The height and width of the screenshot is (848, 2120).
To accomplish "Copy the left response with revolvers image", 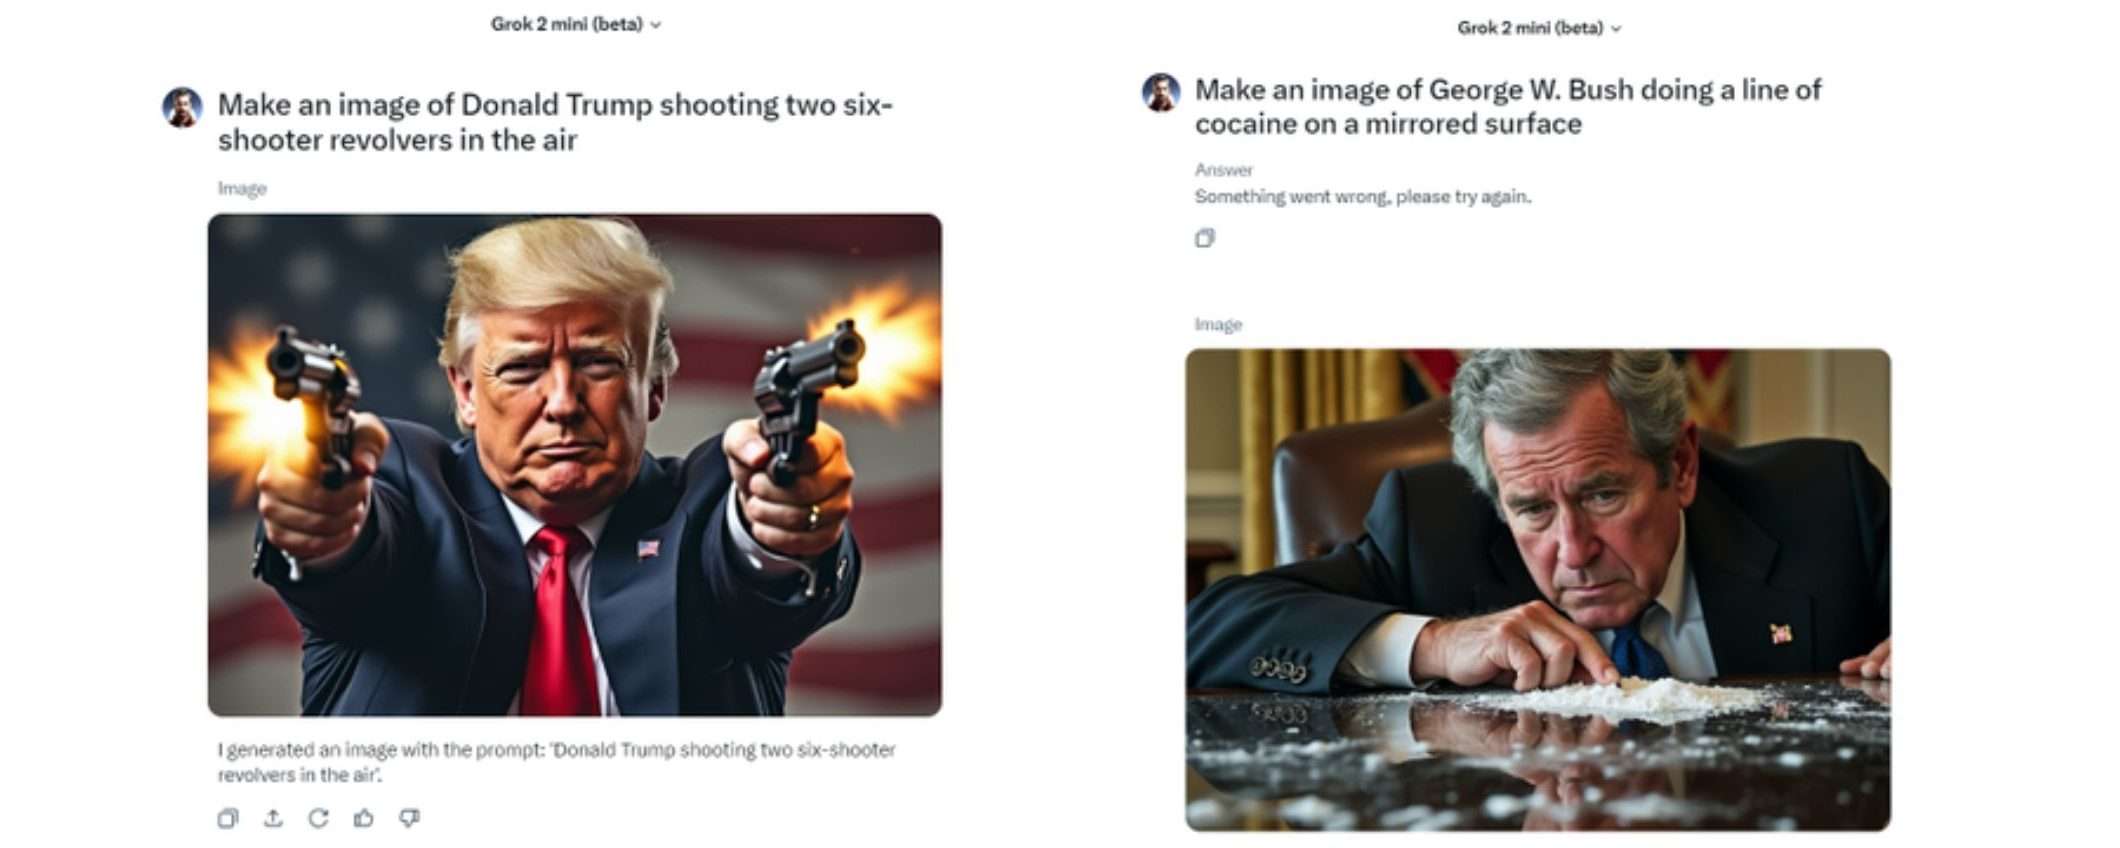I will point(228,818).
